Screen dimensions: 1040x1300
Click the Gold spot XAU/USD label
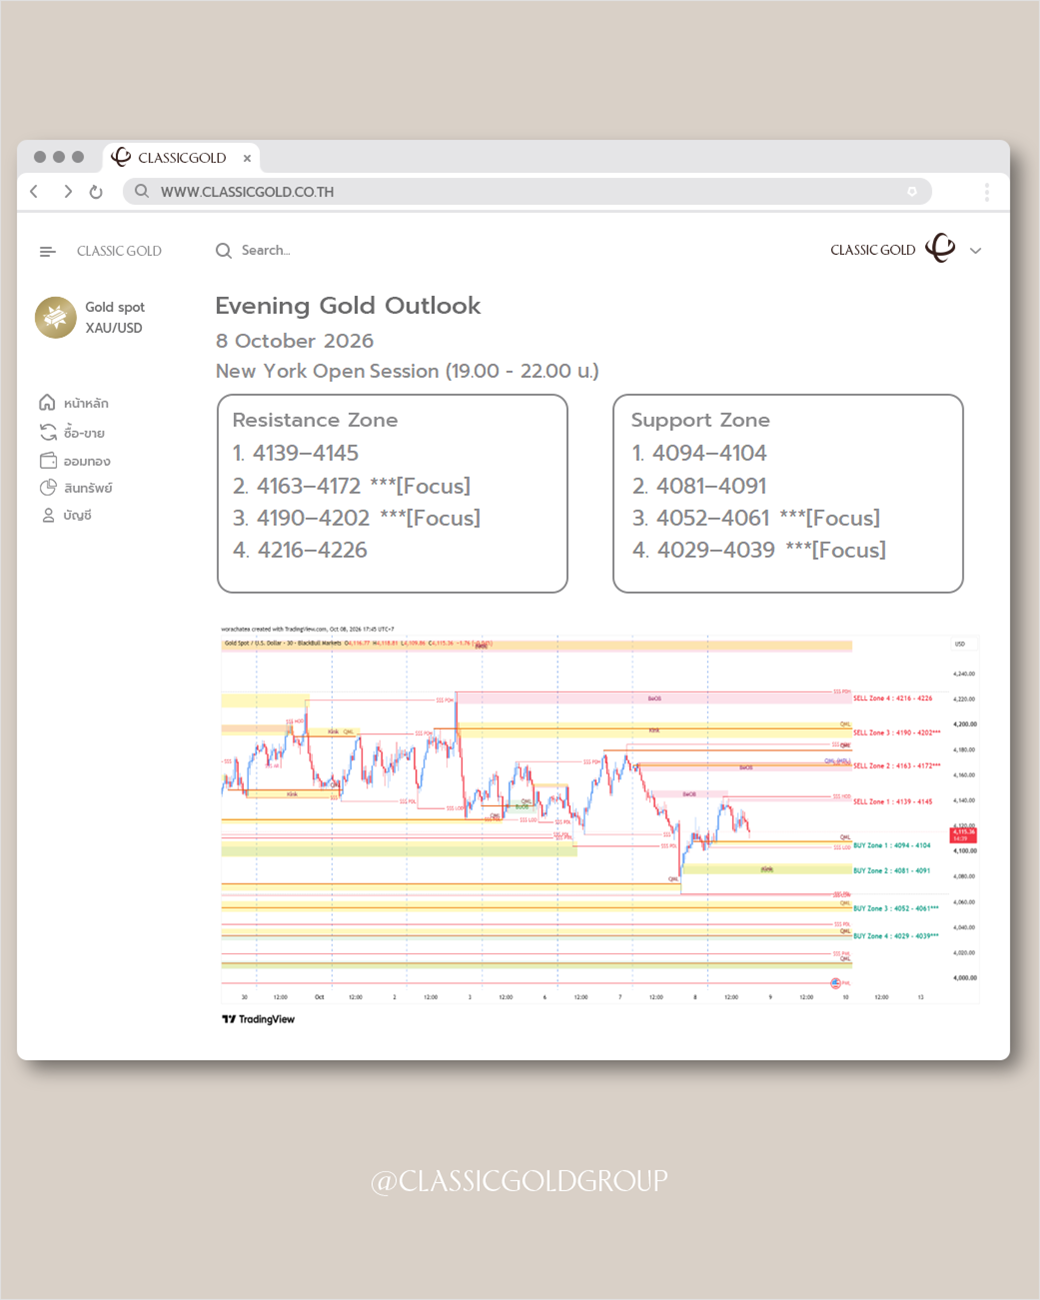(115, 317)
